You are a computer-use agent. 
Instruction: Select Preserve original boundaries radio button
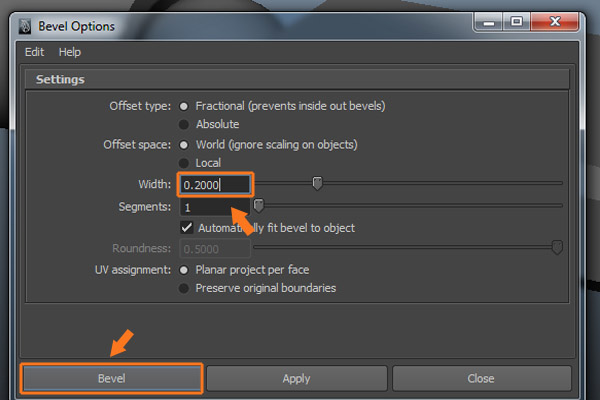[183, 288]
